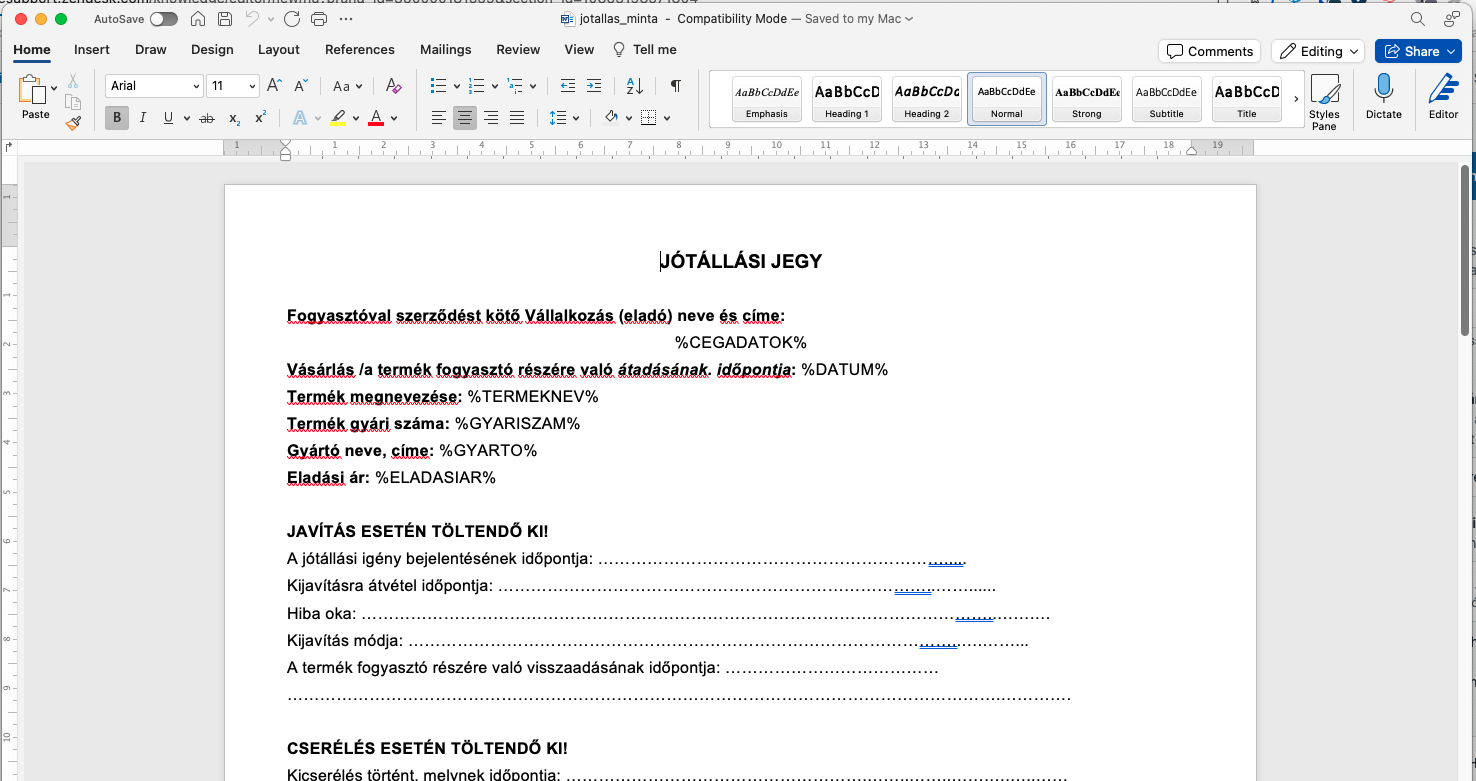
Task: Toggle Underline formatting
Action: [x=168, y=118]
